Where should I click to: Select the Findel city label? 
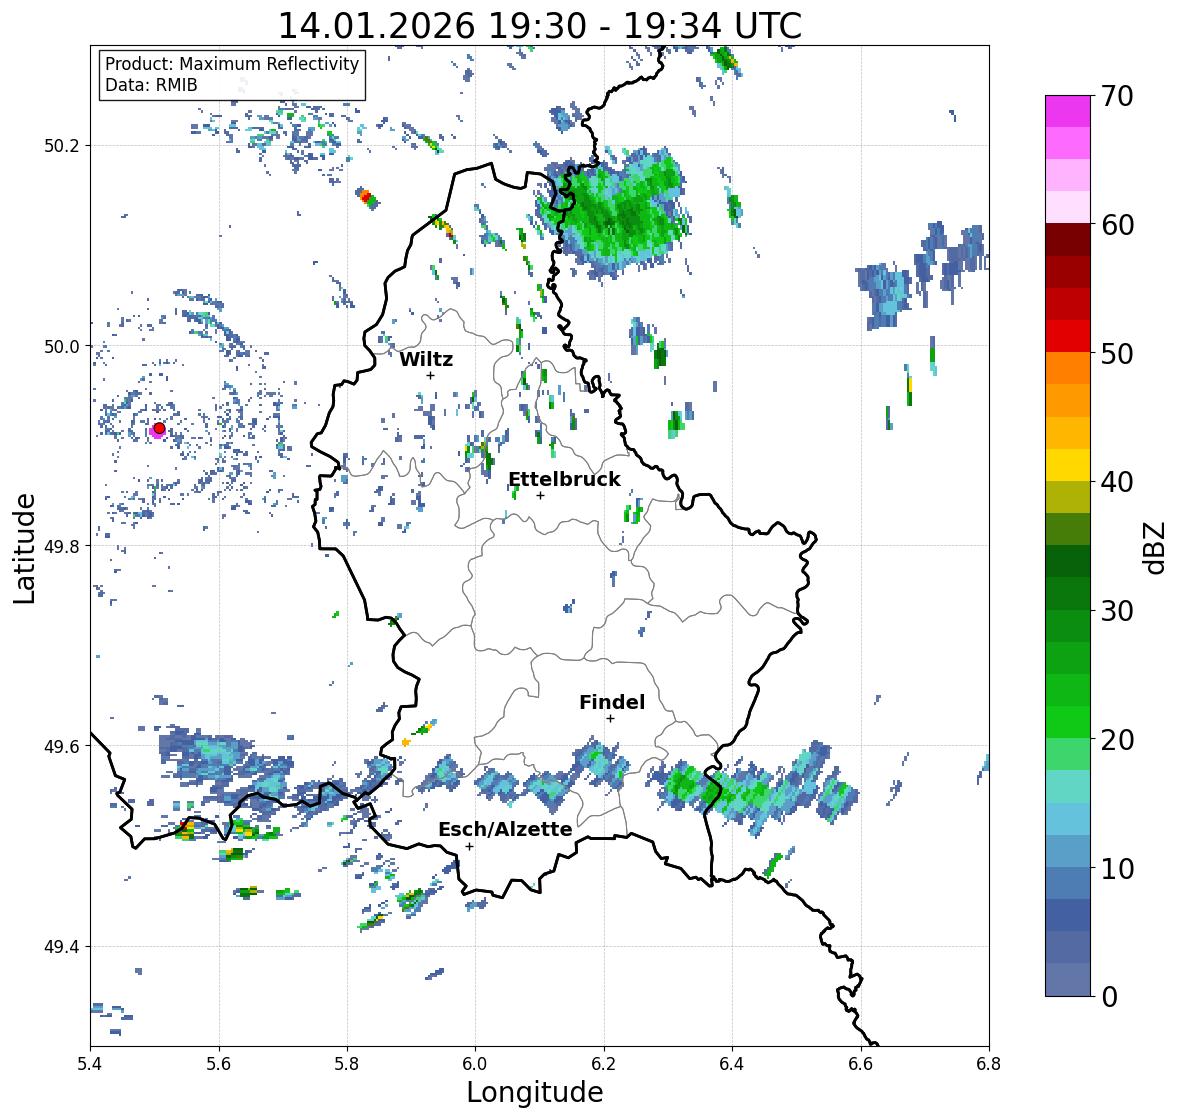tap(612, 702)
